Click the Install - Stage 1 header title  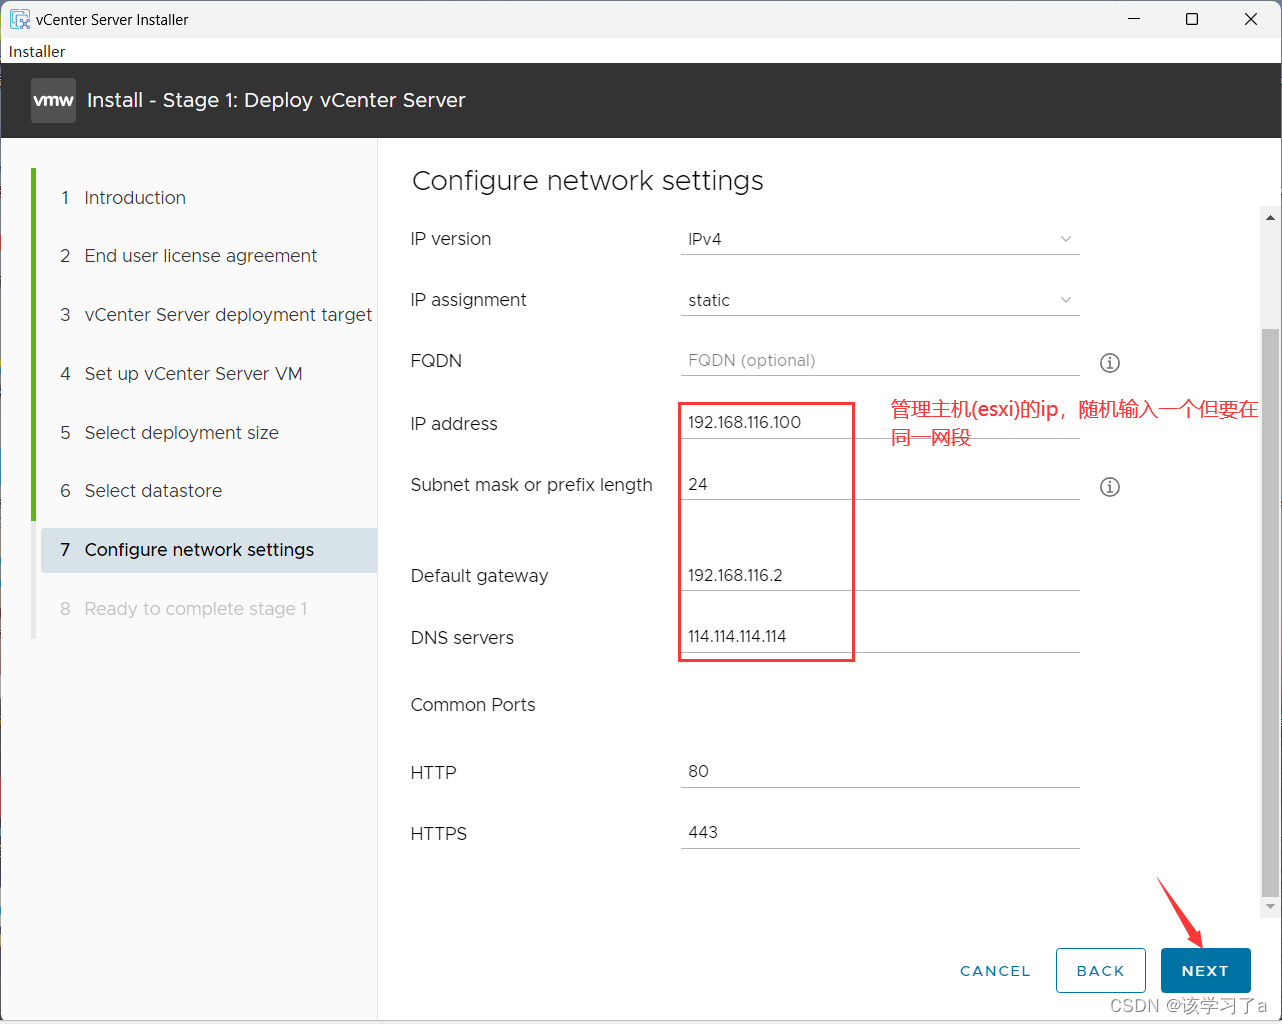(x=276, y=100)
